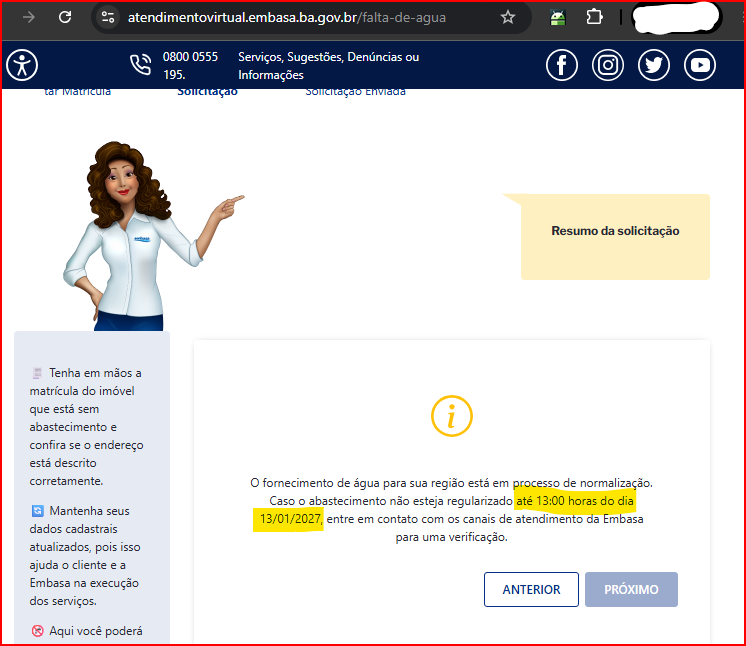Select the Solicitação Enviada step tab
This screenshot has width=746, height=646.
pyautogui.click(x=355, y=92)
